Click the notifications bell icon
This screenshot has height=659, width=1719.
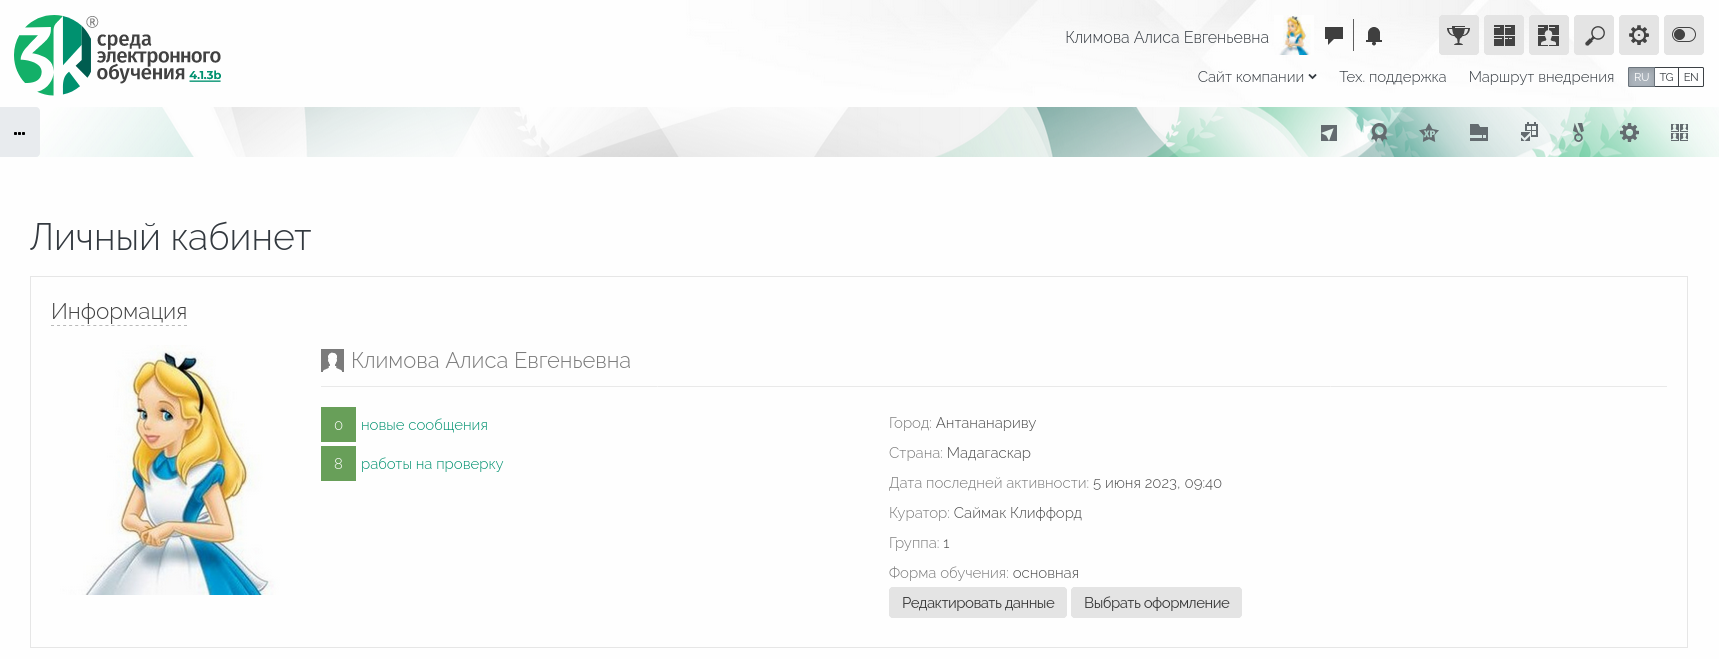coord(1374,36)
